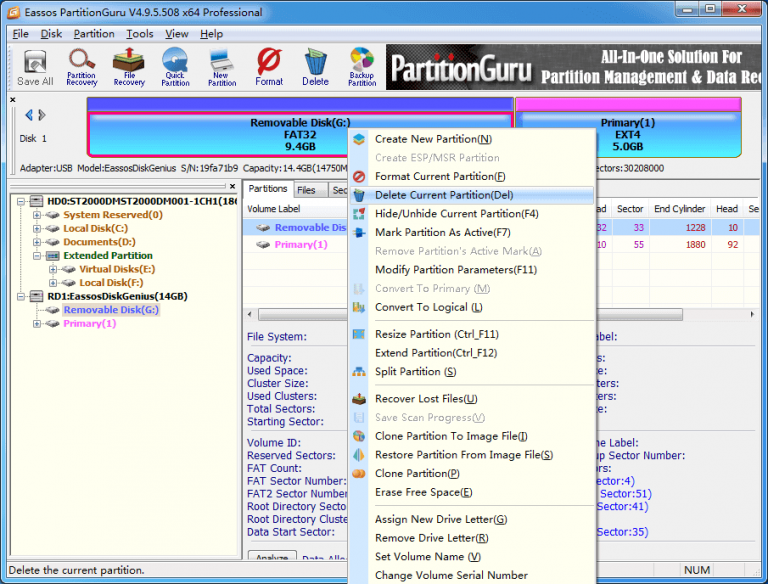Screen dimensions: 768x584
Task: Expand Local Disk(C:) tree node
Action: pyautogui.click(x=37, y=229)
